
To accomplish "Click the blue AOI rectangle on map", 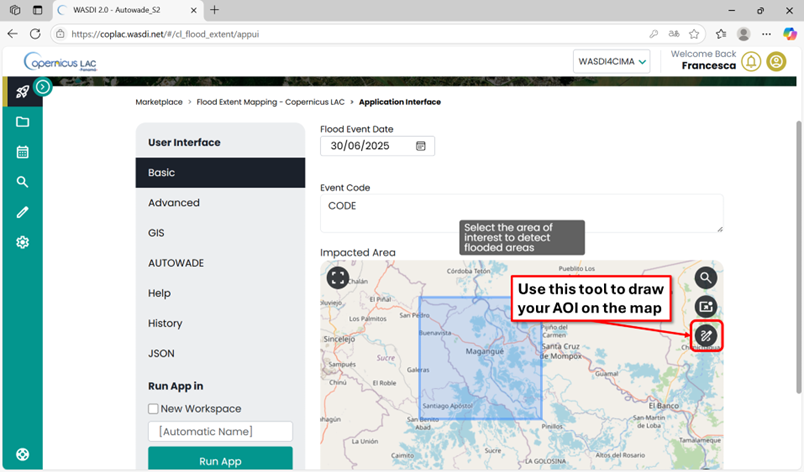I will 480,358.
